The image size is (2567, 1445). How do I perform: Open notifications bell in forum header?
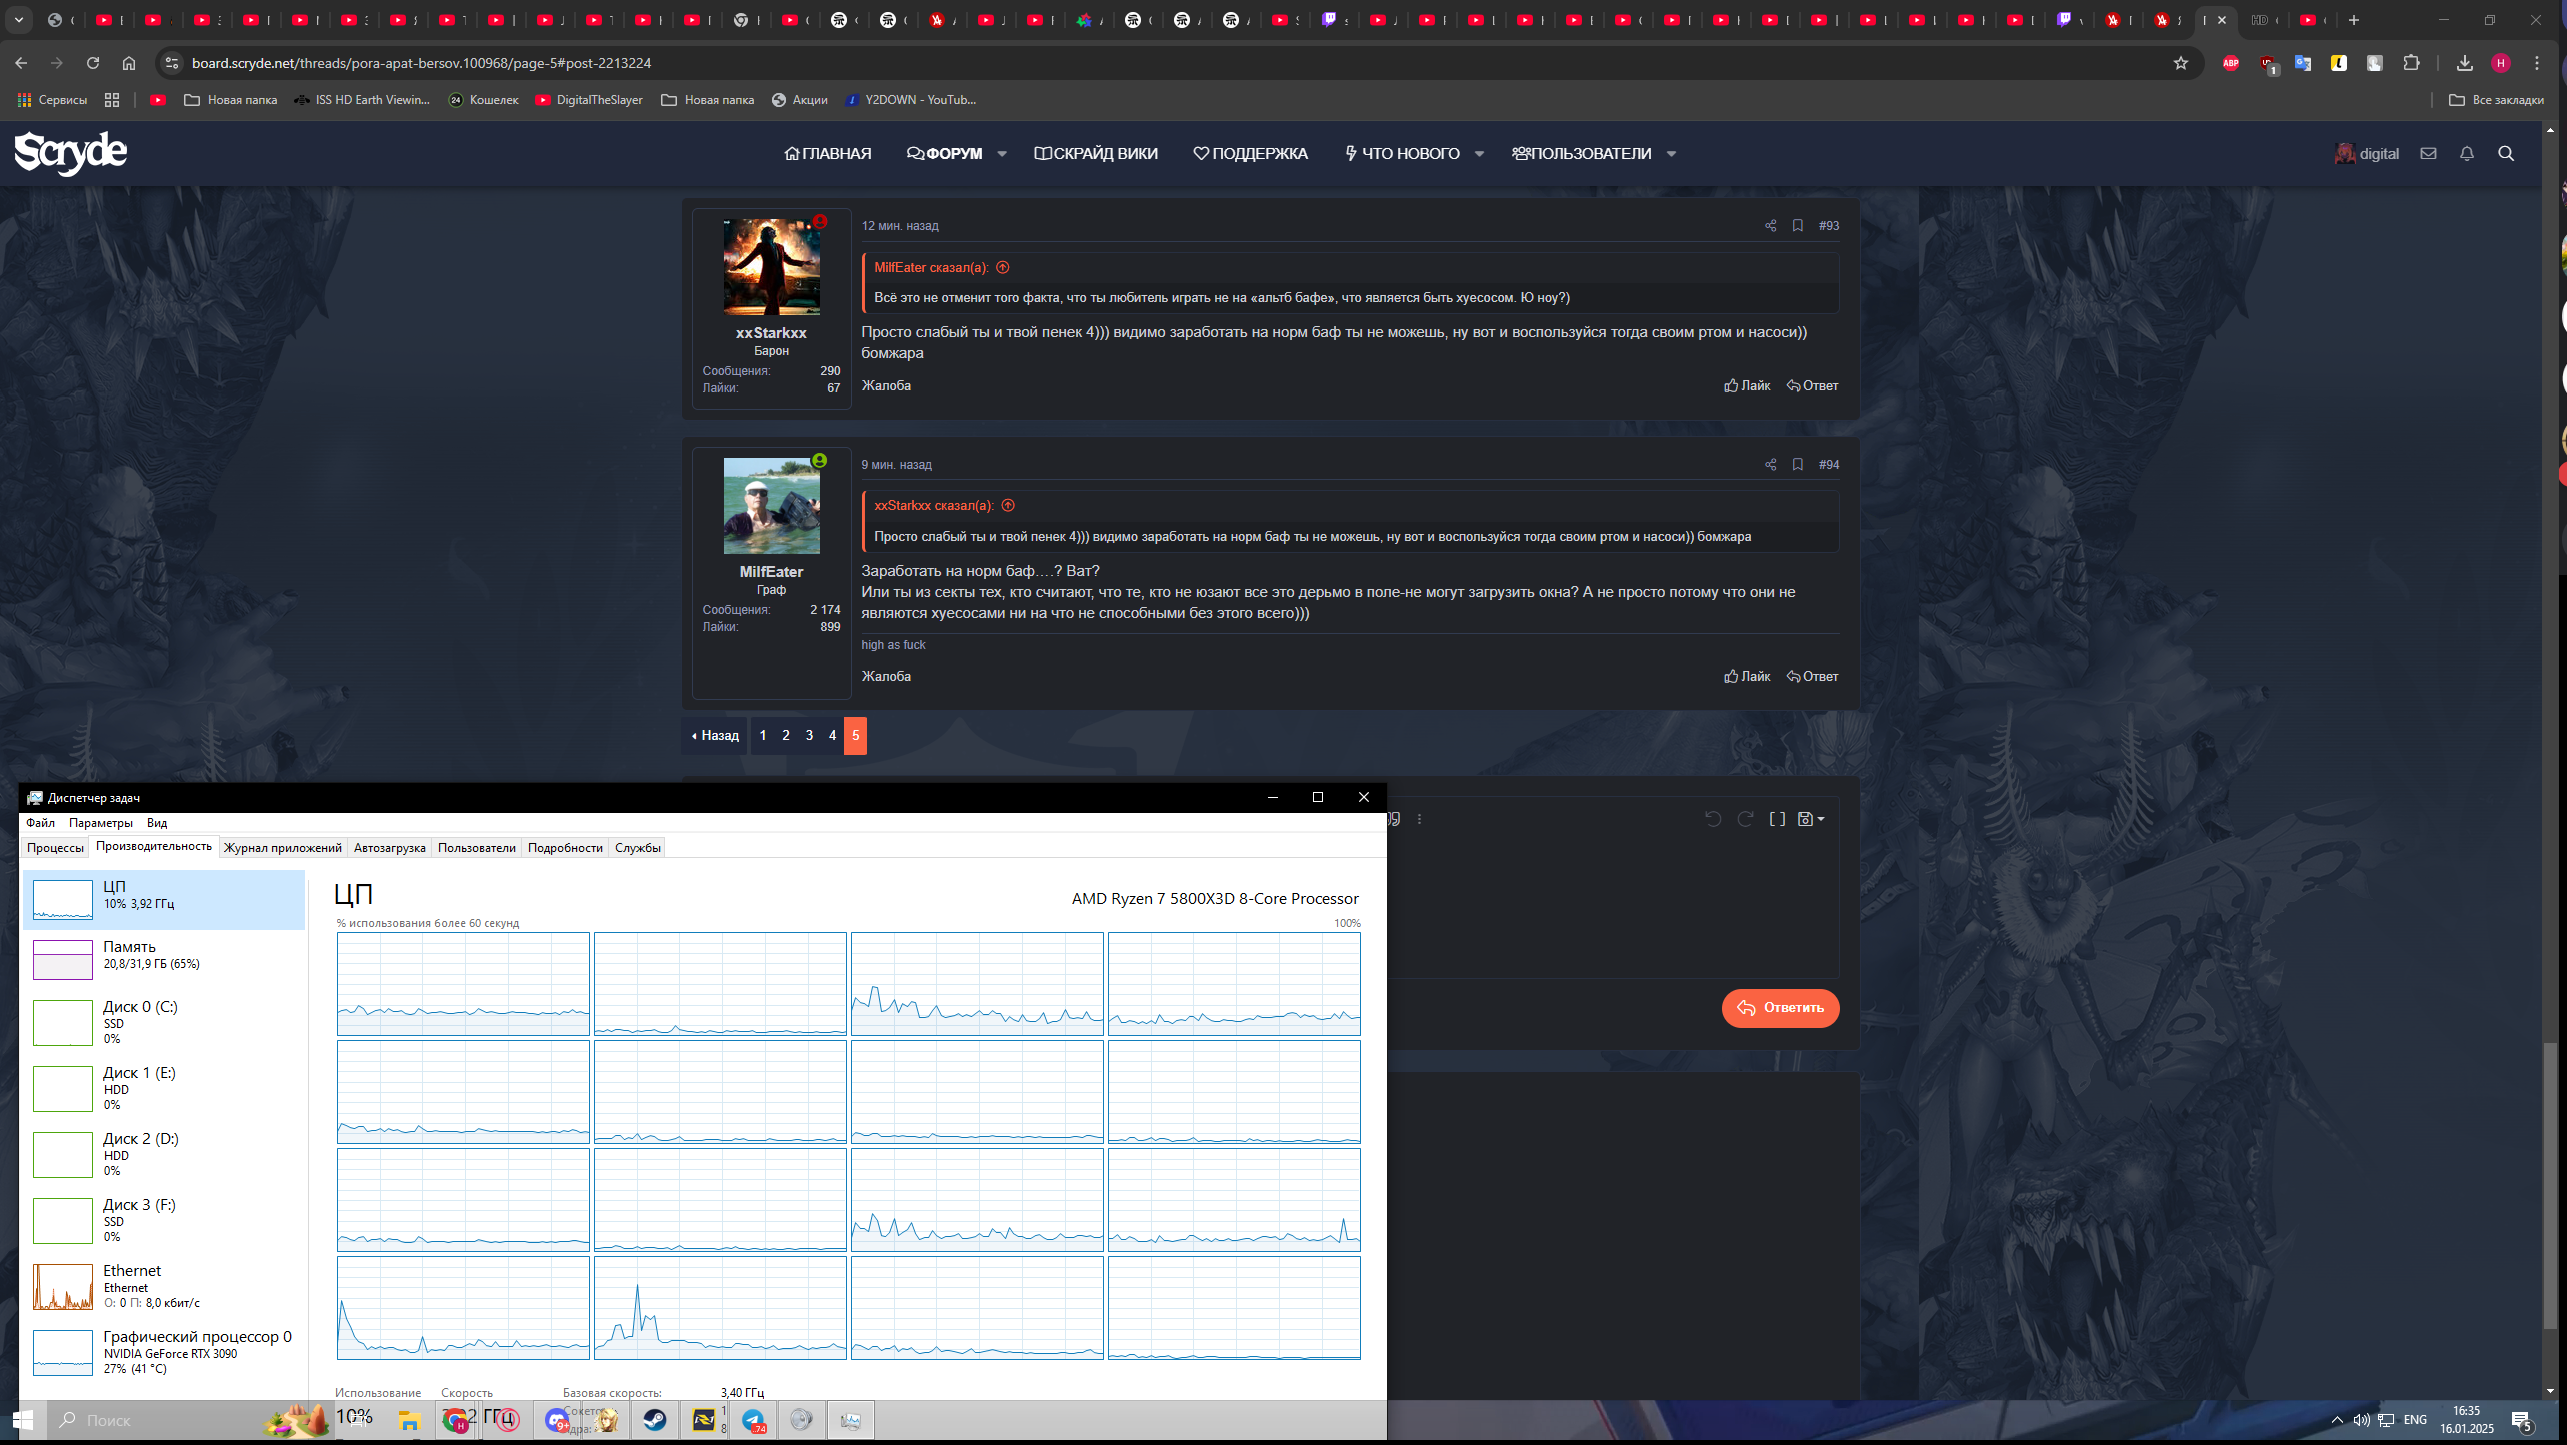2466,154
